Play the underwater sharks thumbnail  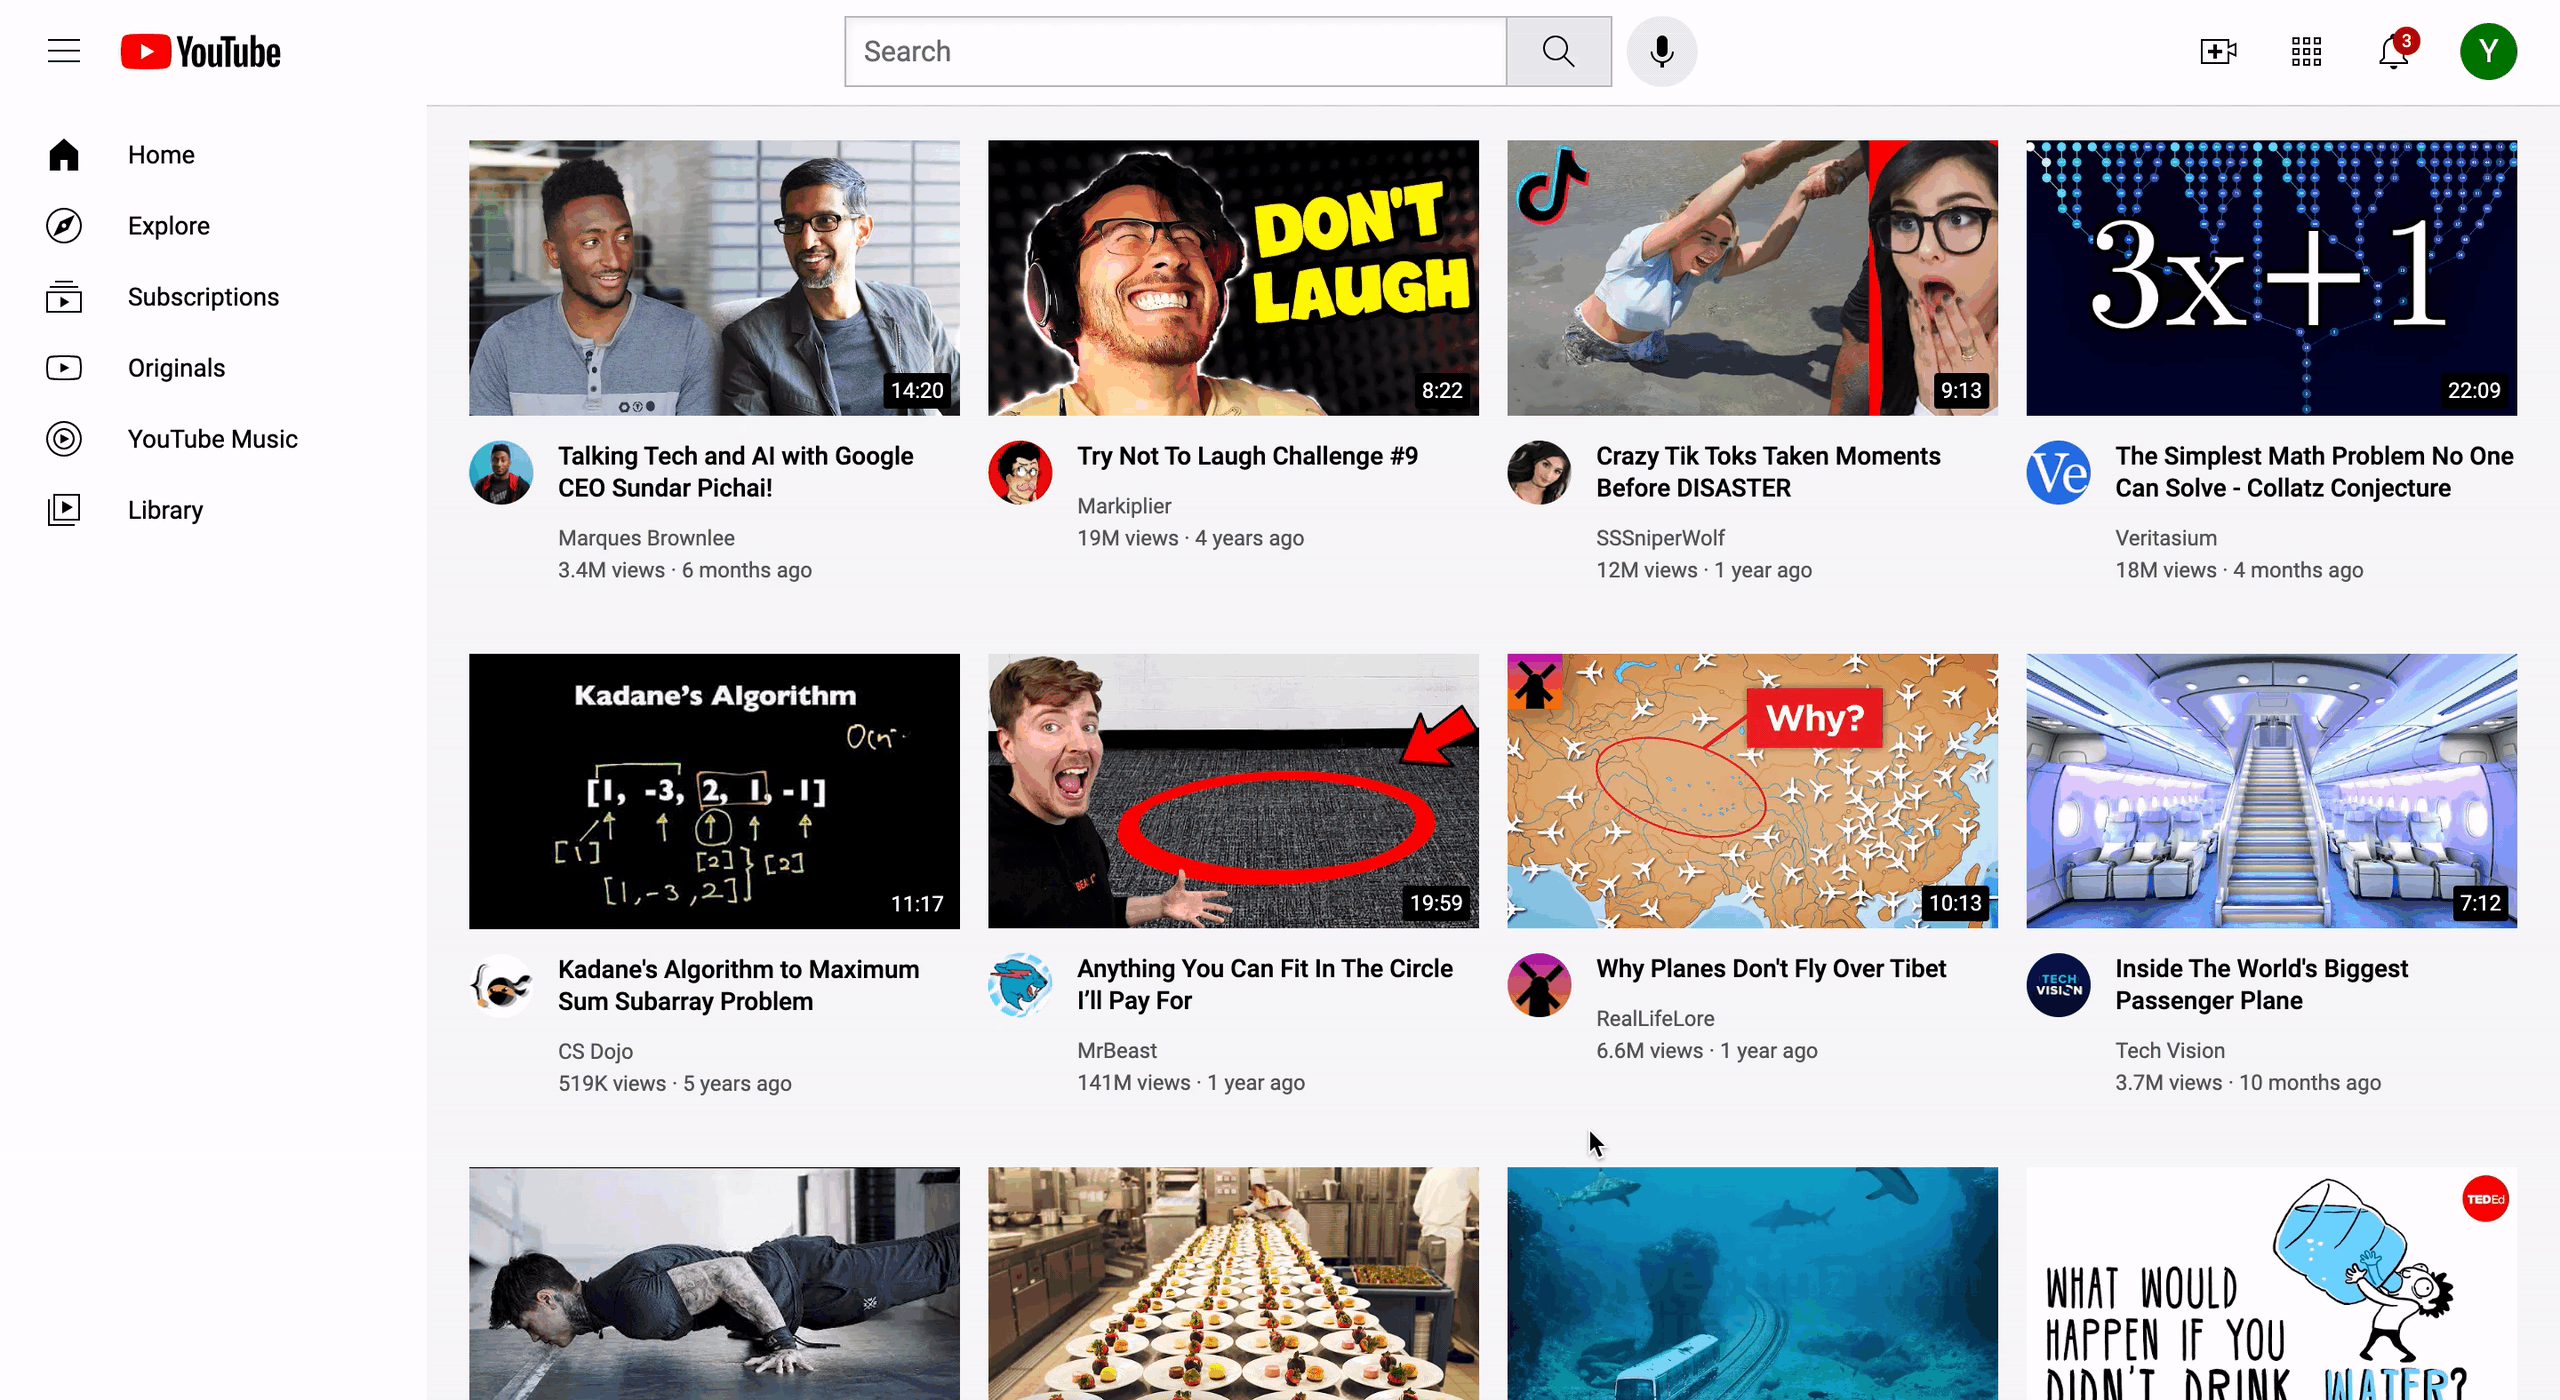(x=1752, y=1283)
